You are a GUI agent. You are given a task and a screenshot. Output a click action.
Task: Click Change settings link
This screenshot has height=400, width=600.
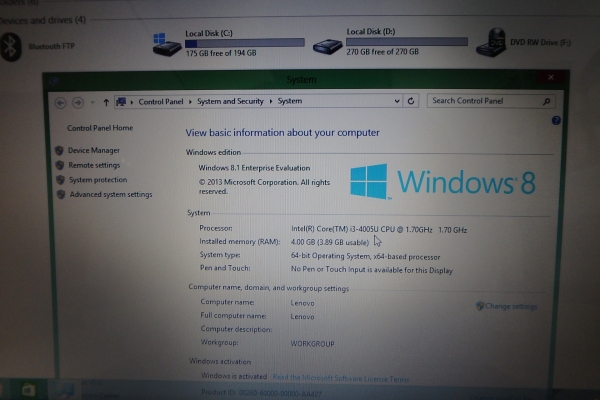[511, 306]
